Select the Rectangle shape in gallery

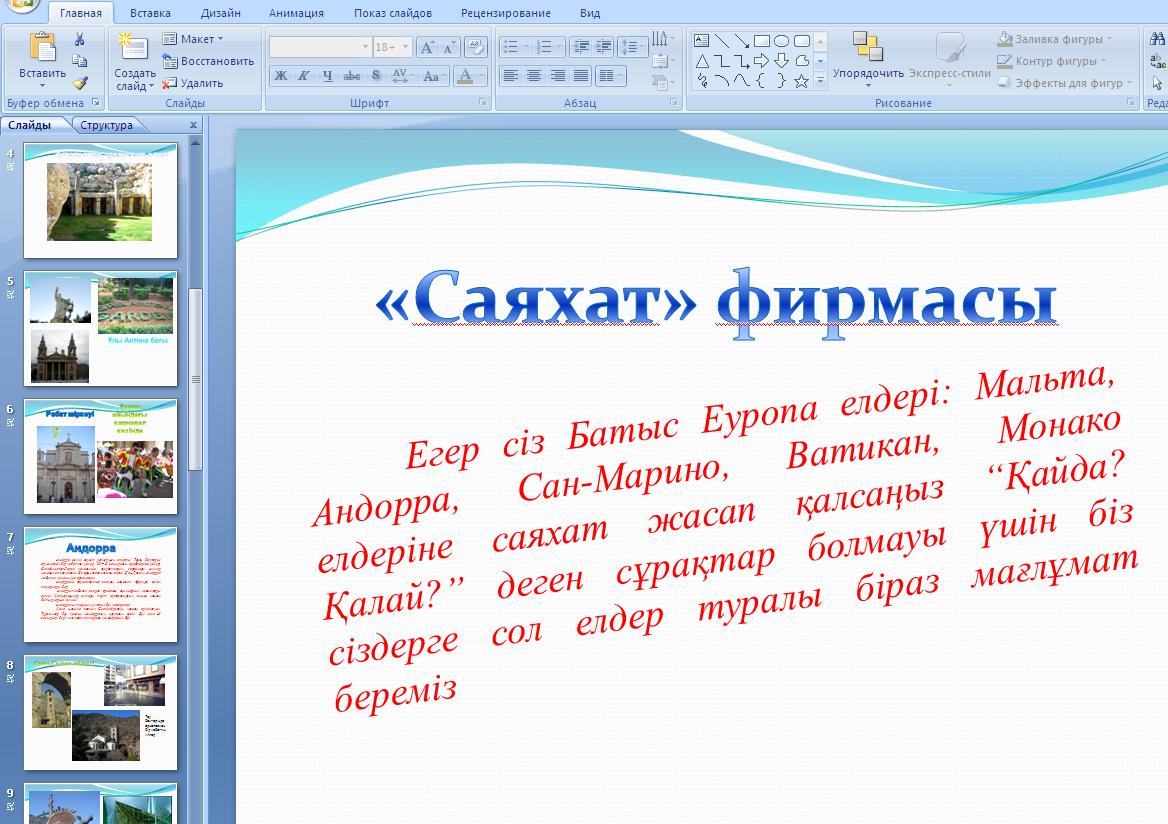click(761, 40)
